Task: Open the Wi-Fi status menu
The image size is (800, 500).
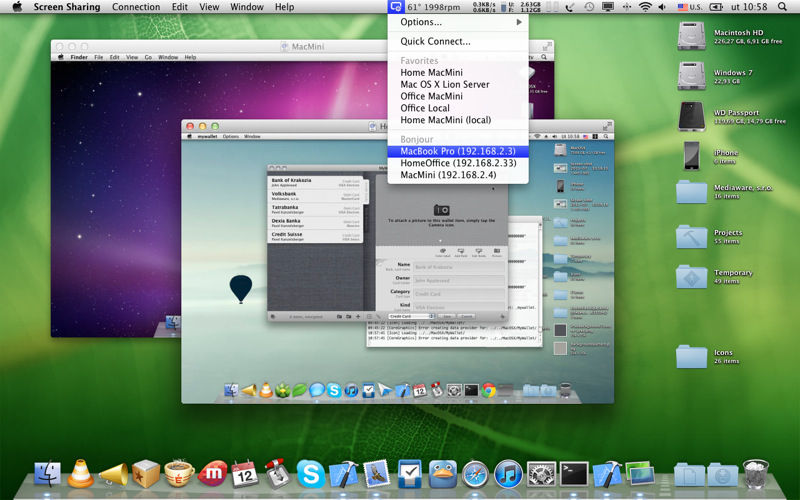Action: (645, 7)
